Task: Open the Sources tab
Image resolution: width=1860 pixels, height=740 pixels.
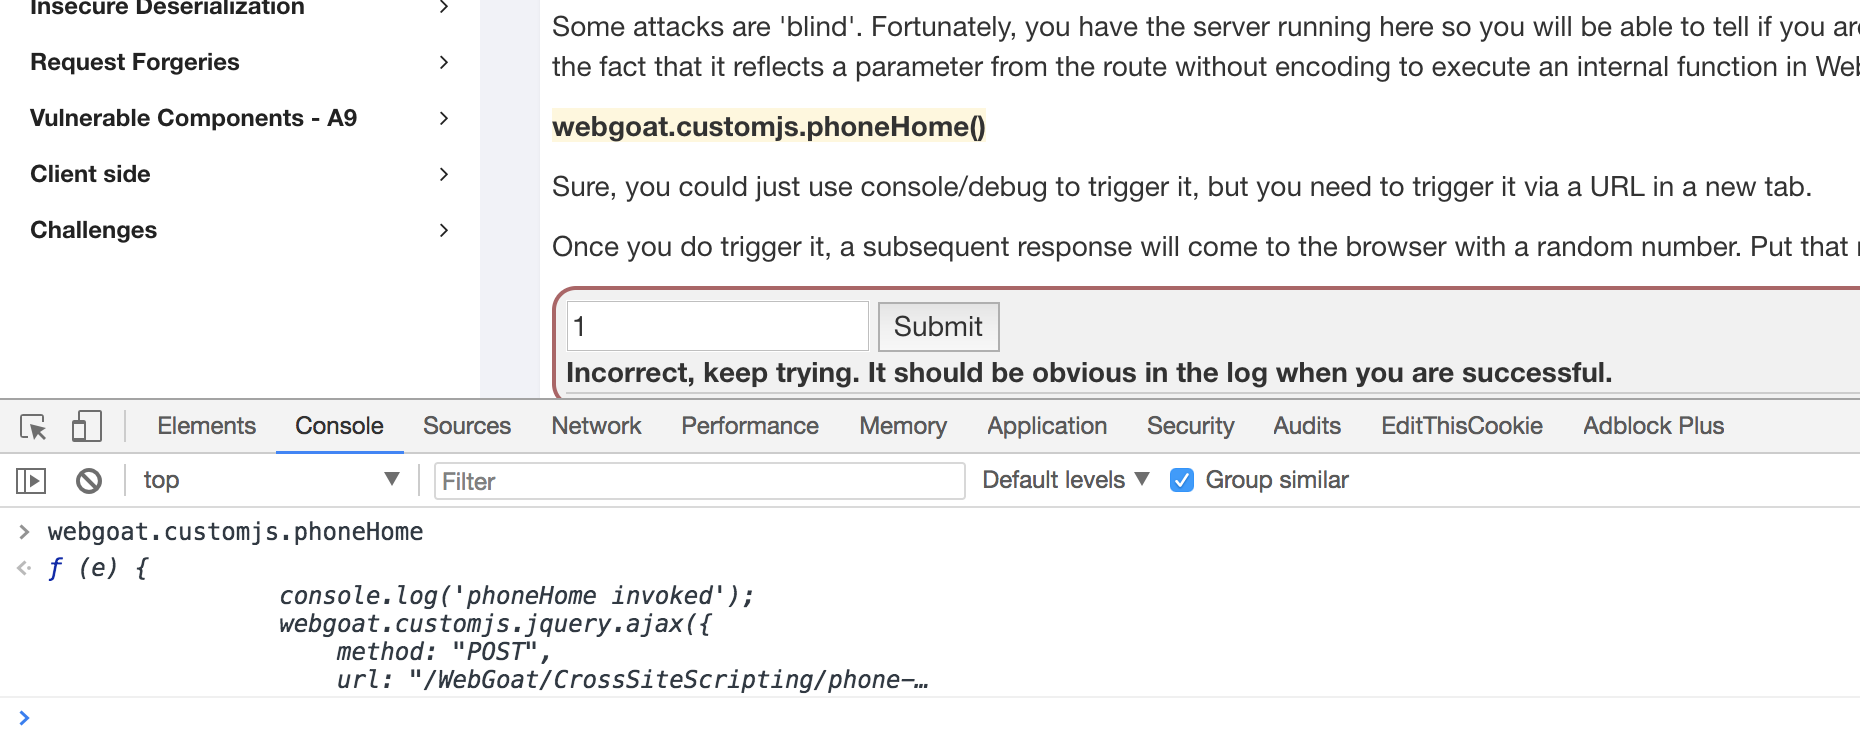Action: [467, 426]
